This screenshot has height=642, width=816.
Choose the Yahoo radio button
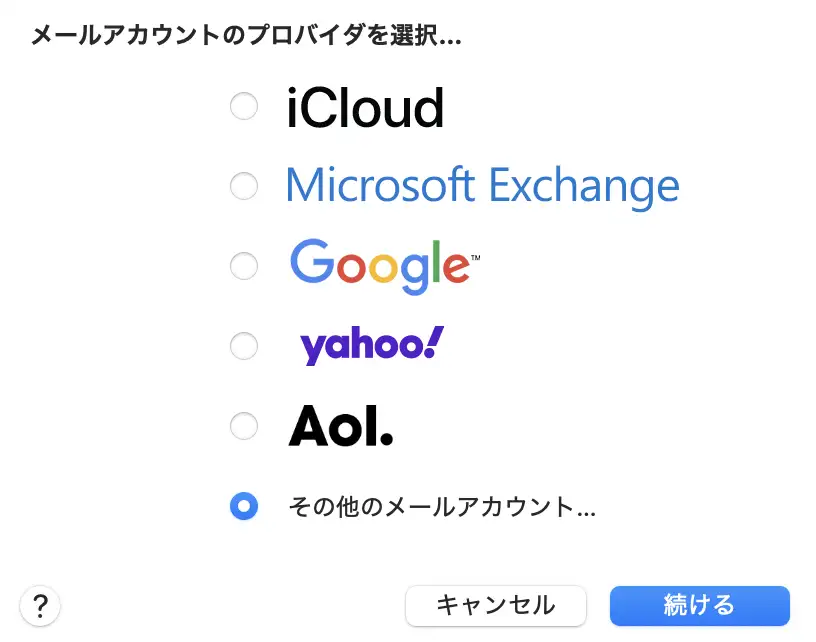click(244, 346)
